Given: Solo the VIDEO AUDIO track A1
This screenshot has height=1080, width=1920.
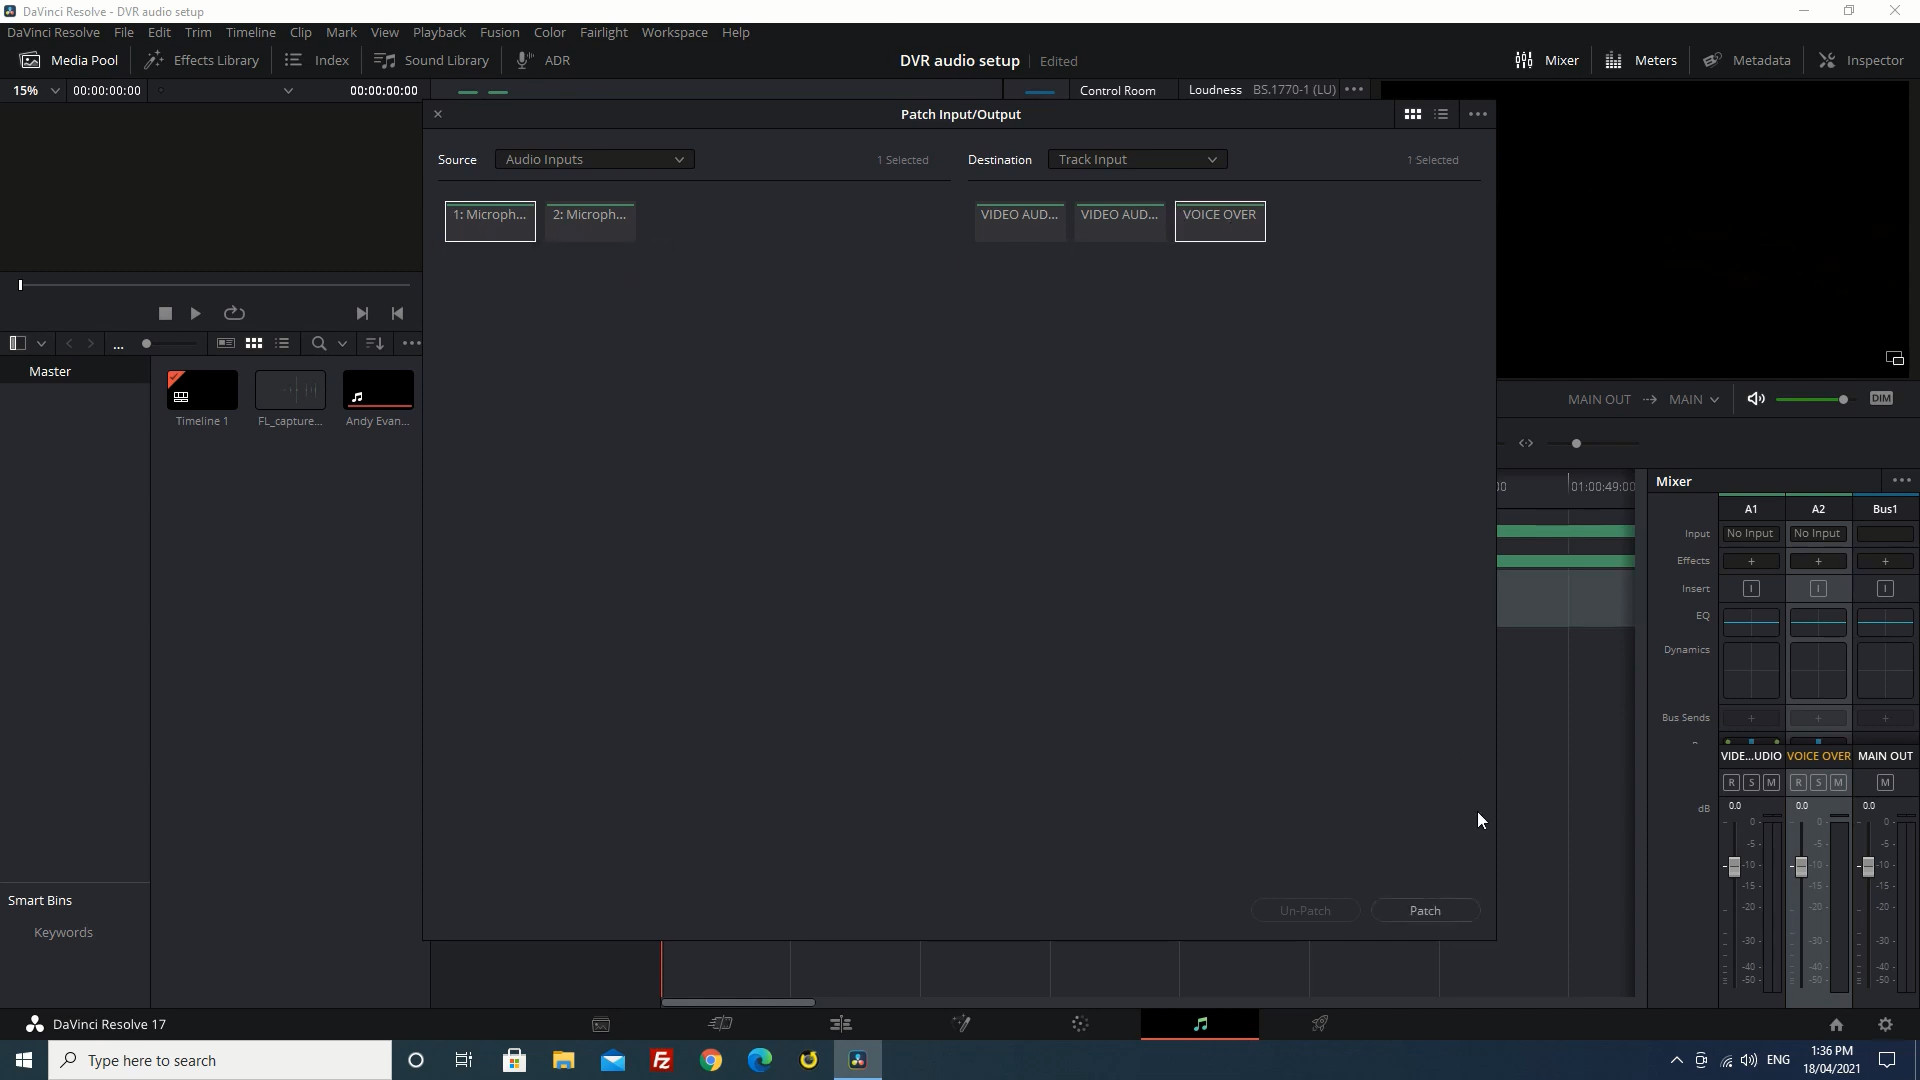Looking at the screenshot, I should 1751,783.
